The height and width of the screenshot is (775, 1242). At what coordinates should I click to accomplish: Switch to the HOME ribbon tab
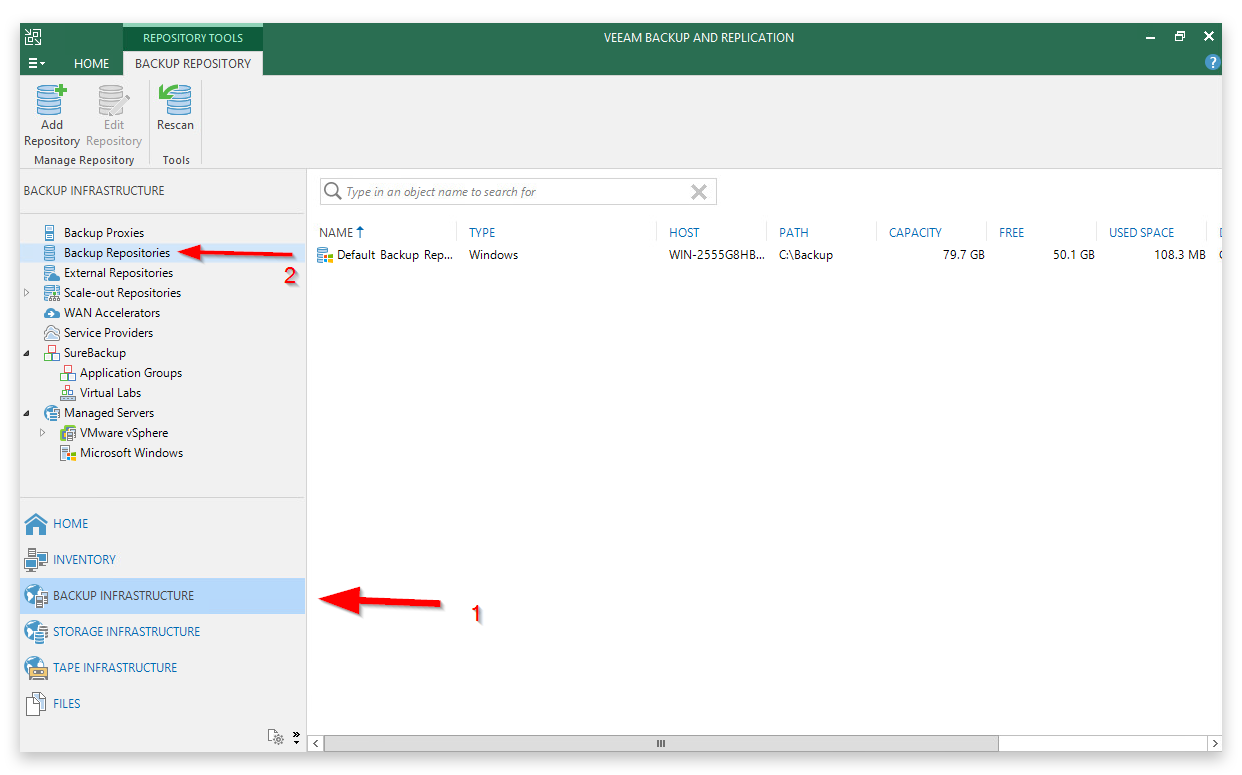91,63
